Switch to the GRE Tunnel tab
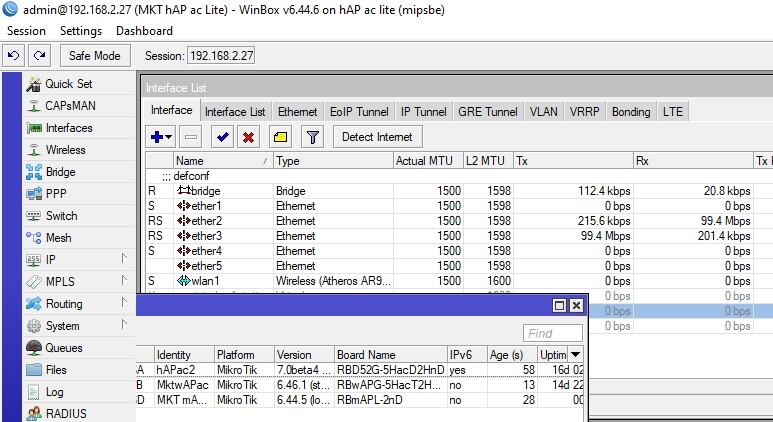The image size is (773, 422). 488,112
